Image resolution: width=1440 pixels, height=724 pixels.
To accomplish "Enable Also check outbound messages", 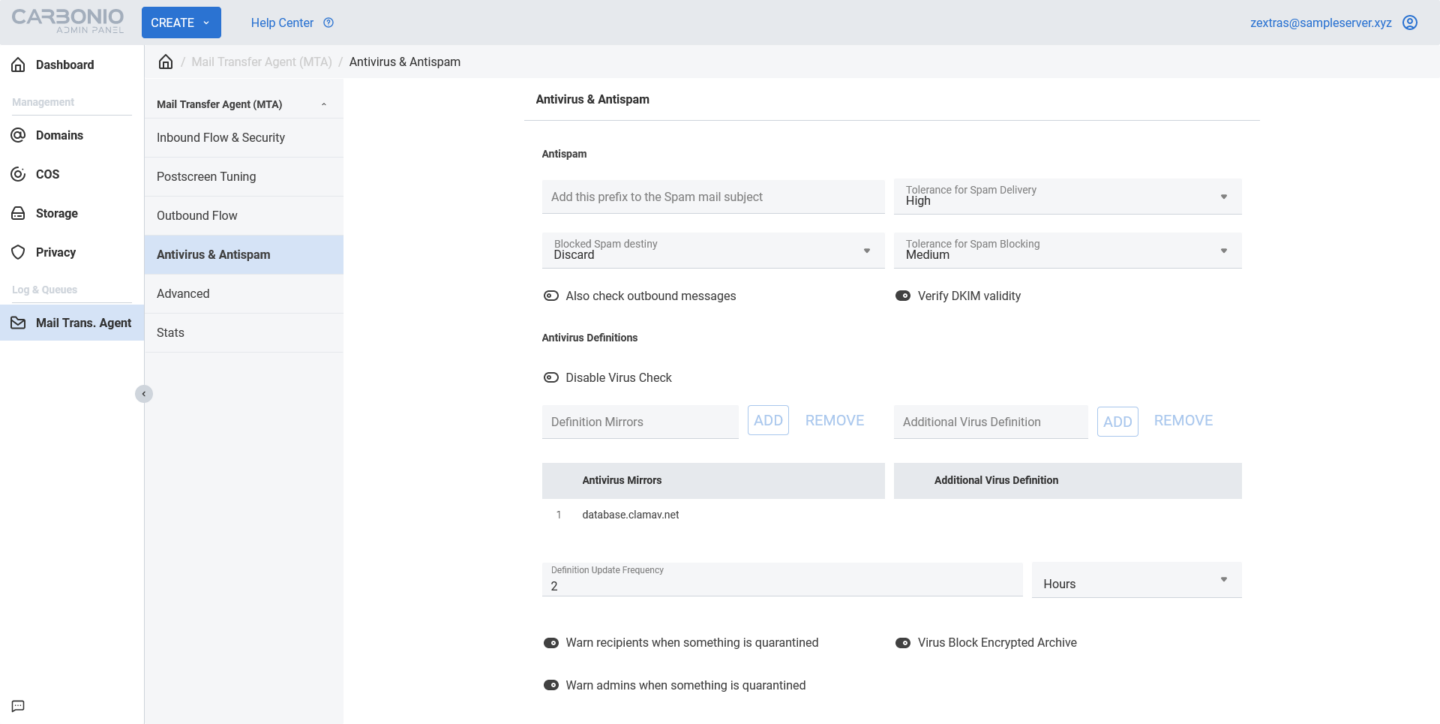I will click(x=551, y=295).
